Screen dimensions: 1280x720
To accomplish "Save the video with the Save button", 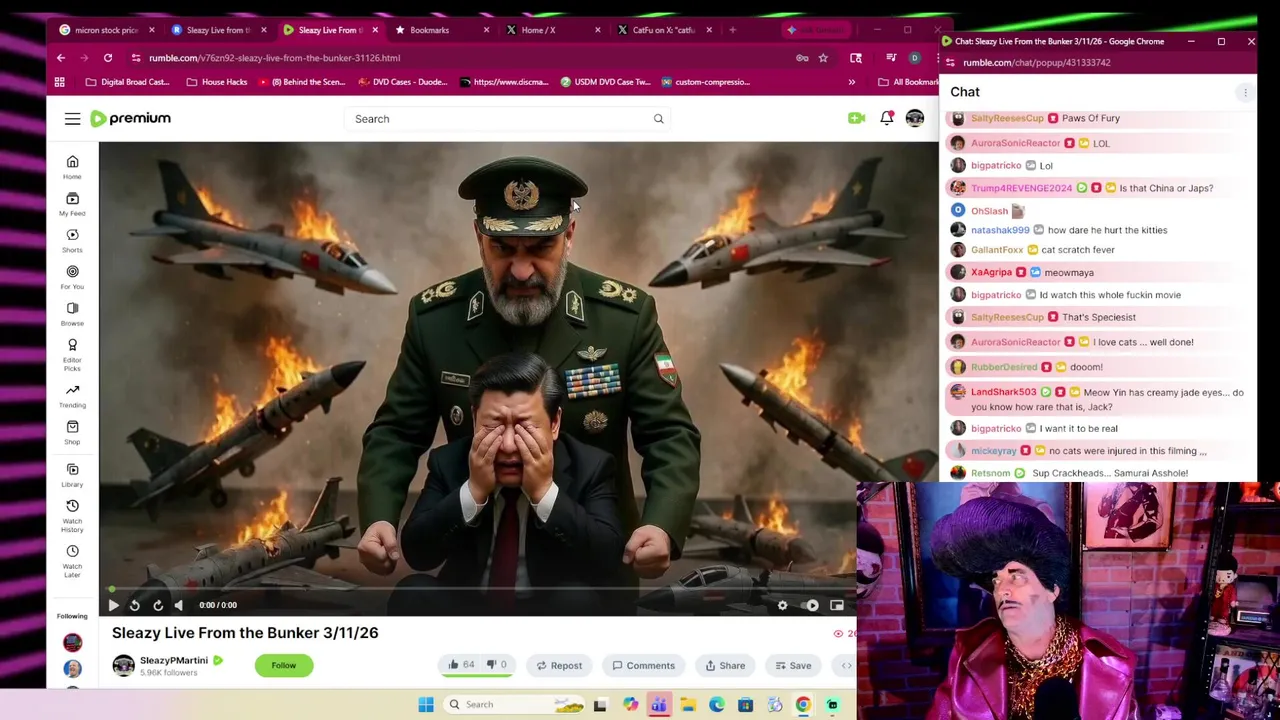I will click(x=793, y=666).
